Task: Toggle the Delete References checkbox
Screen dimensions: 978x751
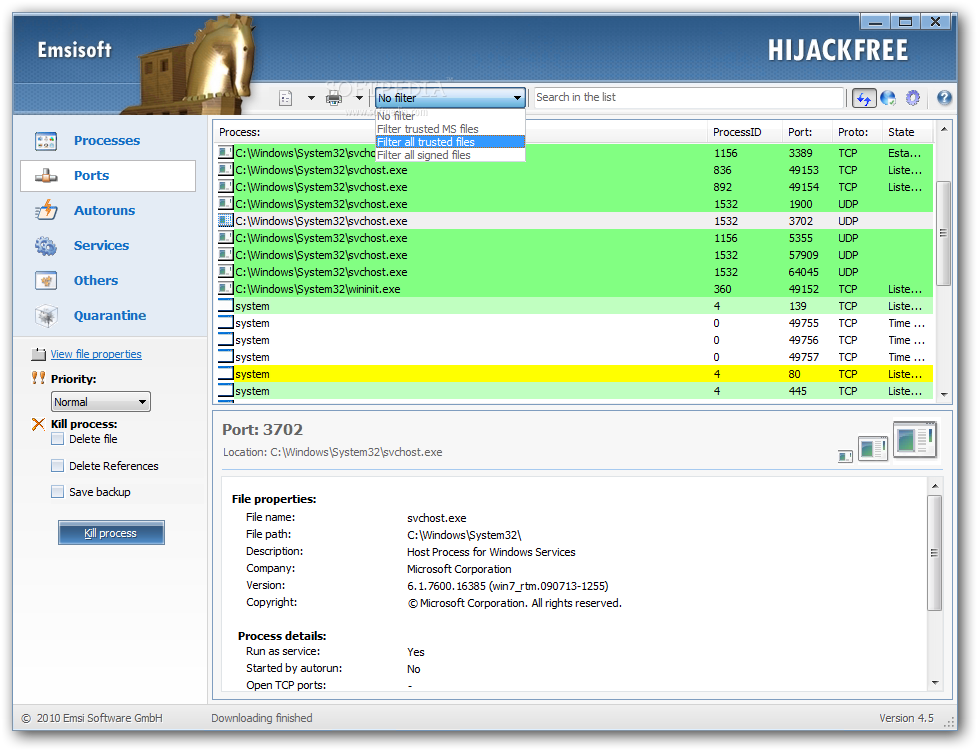Action: coord(57,466)
